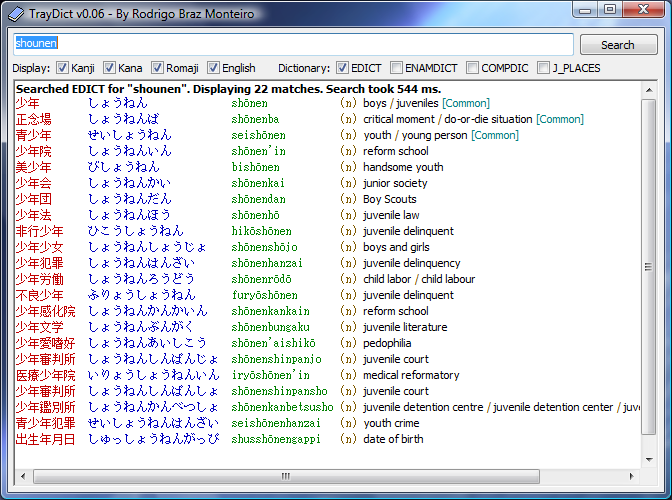
Task: Toggle the English display checkbox
Action: point(213,68)
